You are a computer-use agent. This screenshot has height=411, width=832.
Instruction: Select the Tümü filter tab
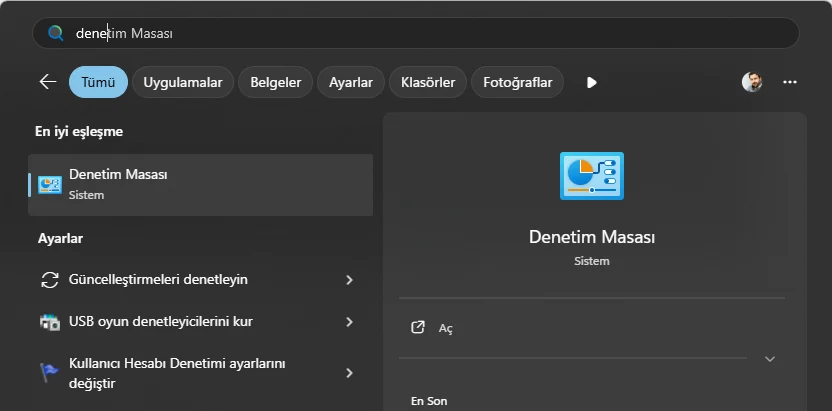click(x=98, y=82)
